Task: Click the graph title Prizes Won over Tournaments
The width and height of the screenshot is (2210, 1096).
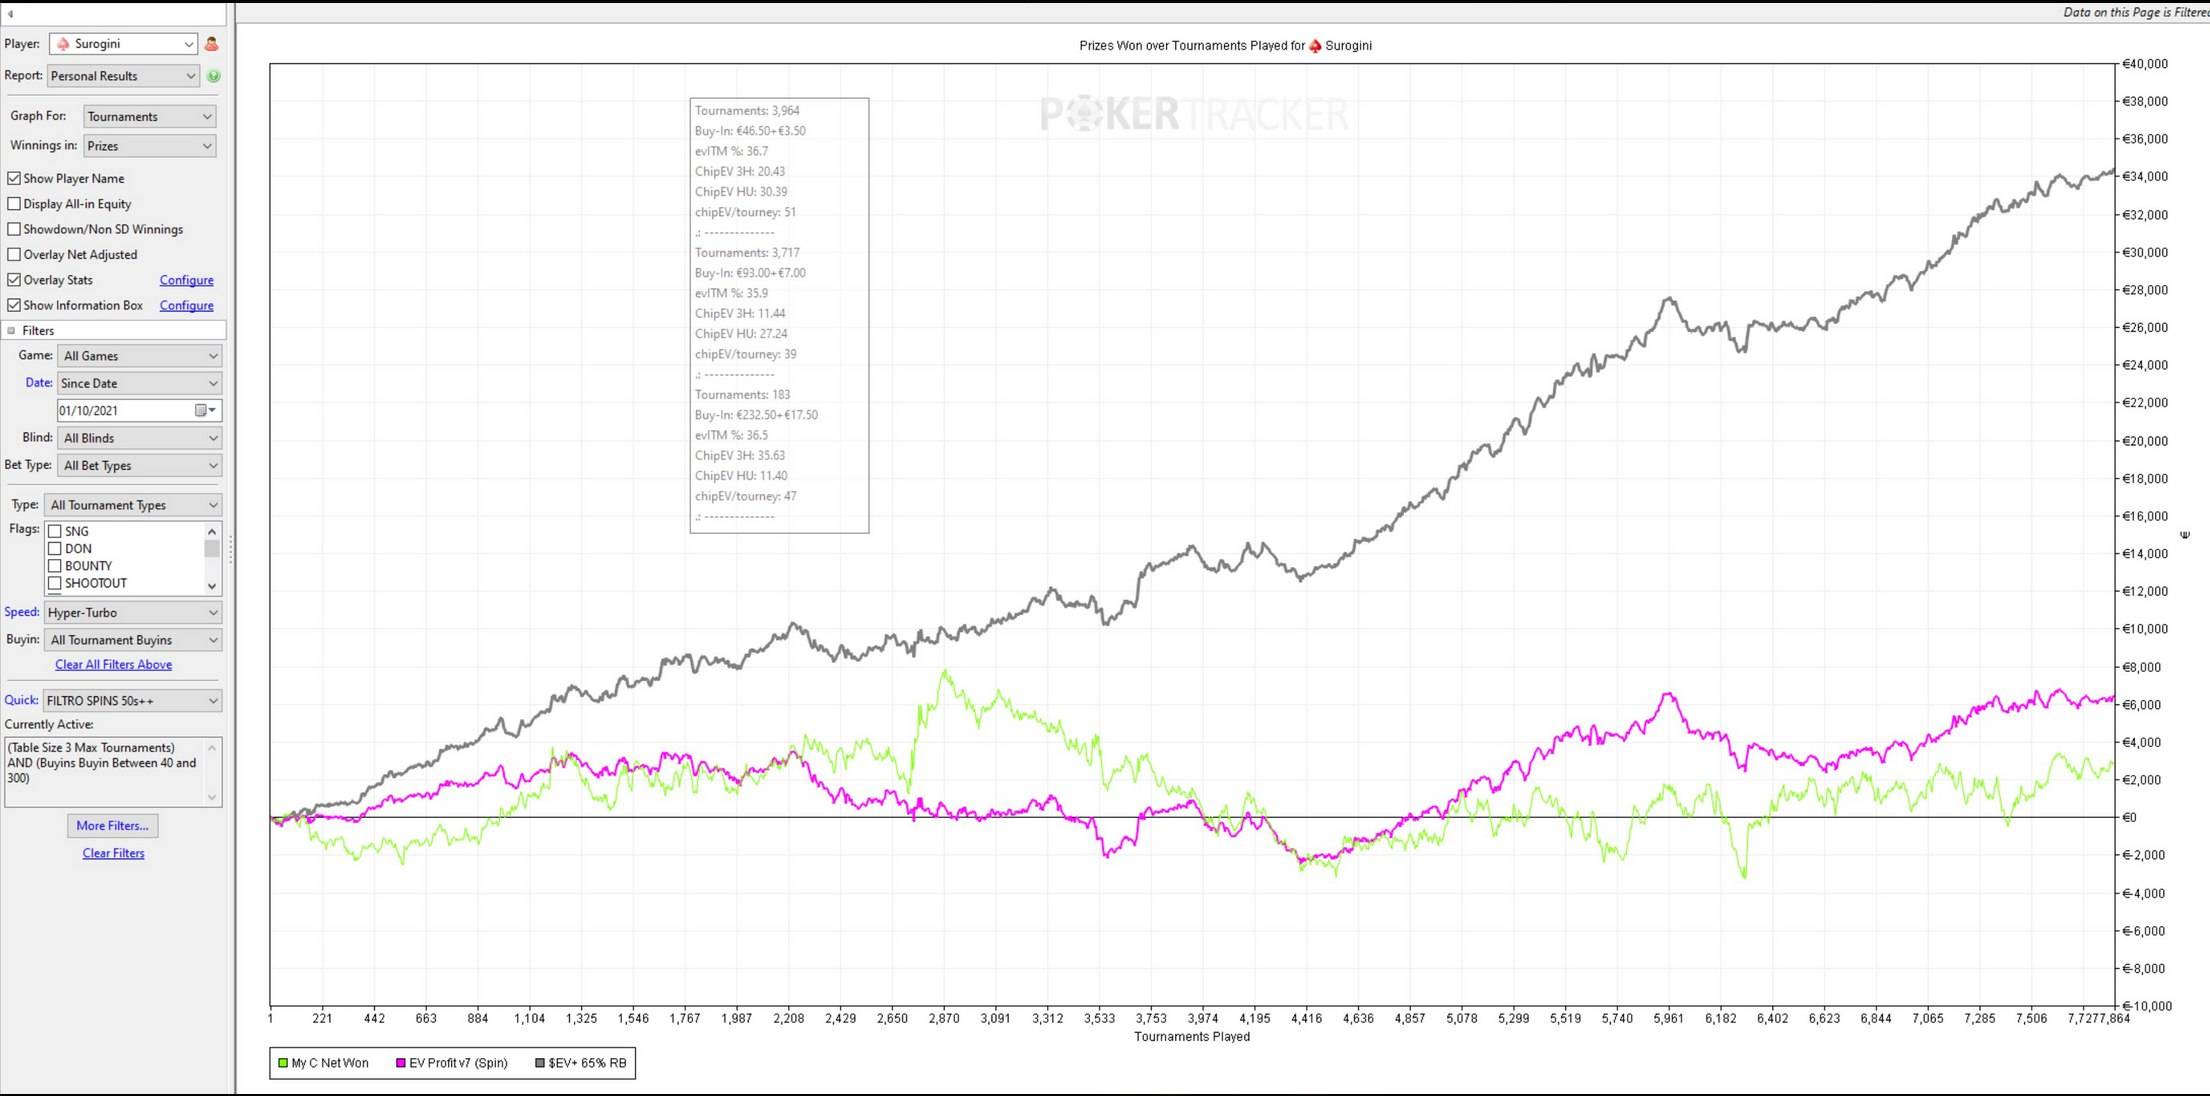Action: click(x=1225, y=45)
